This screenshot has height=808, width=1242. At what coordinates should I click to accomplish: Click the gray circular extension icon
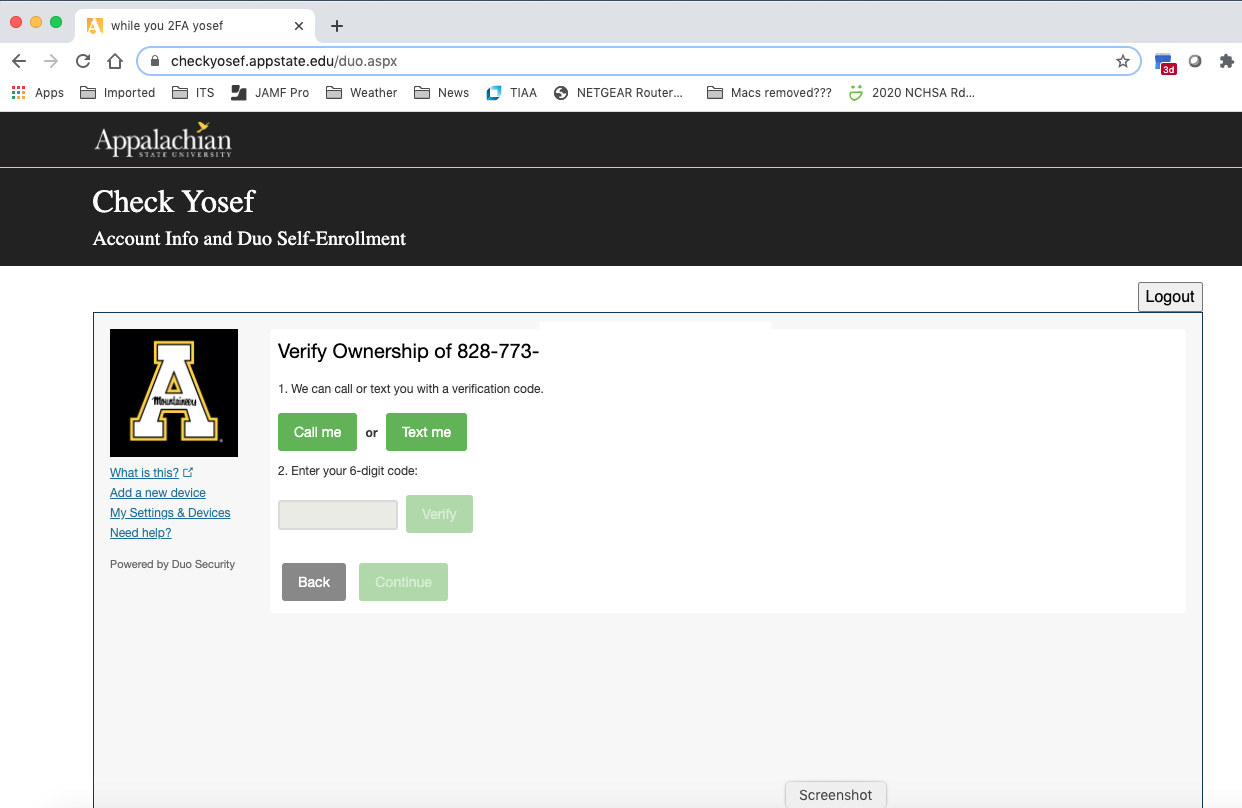click(1195, 61)
